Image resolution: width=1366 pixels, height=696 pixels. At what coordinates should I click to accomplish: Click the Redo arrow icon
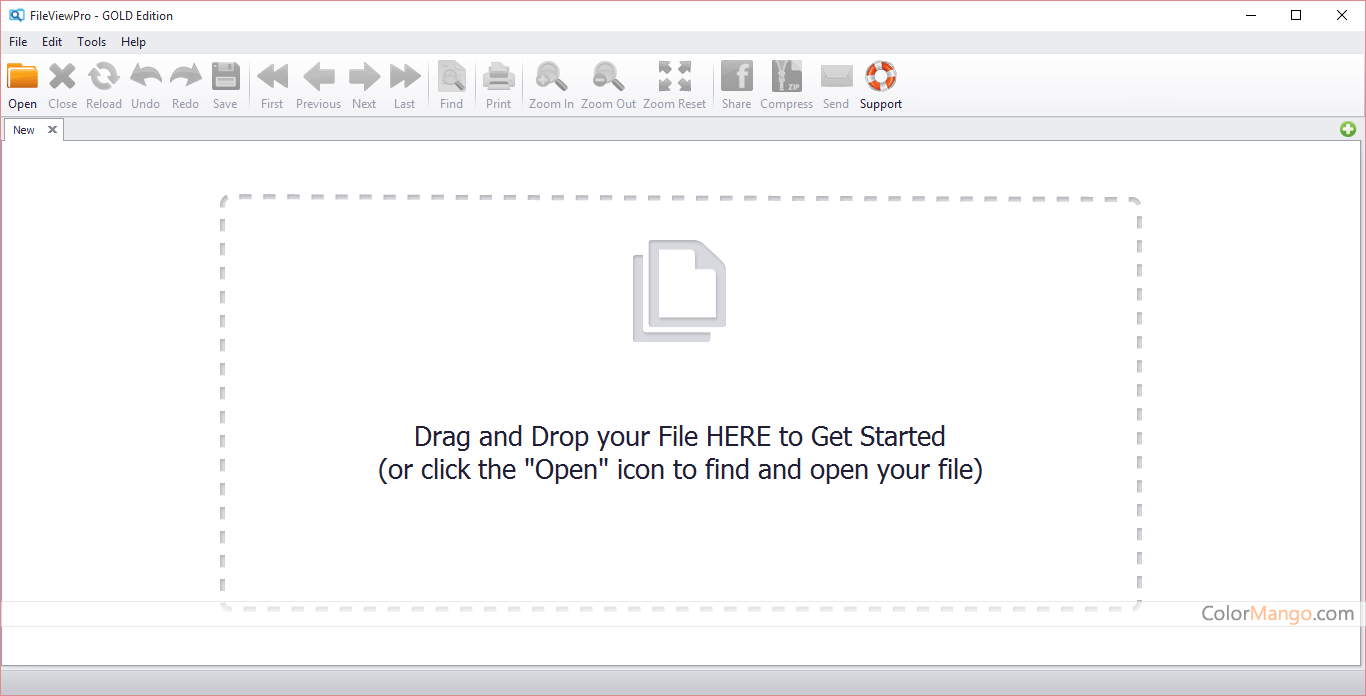point(185,76)
